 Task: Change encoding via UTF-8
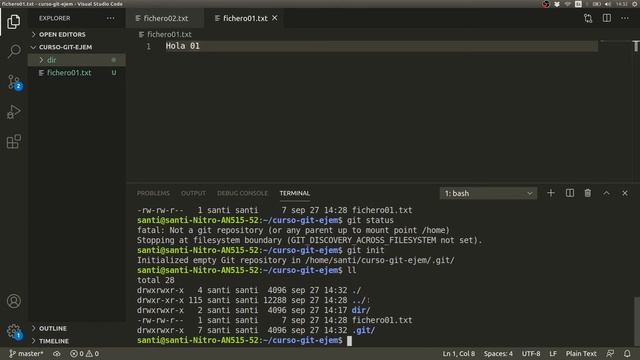click(x=531, y=353)
